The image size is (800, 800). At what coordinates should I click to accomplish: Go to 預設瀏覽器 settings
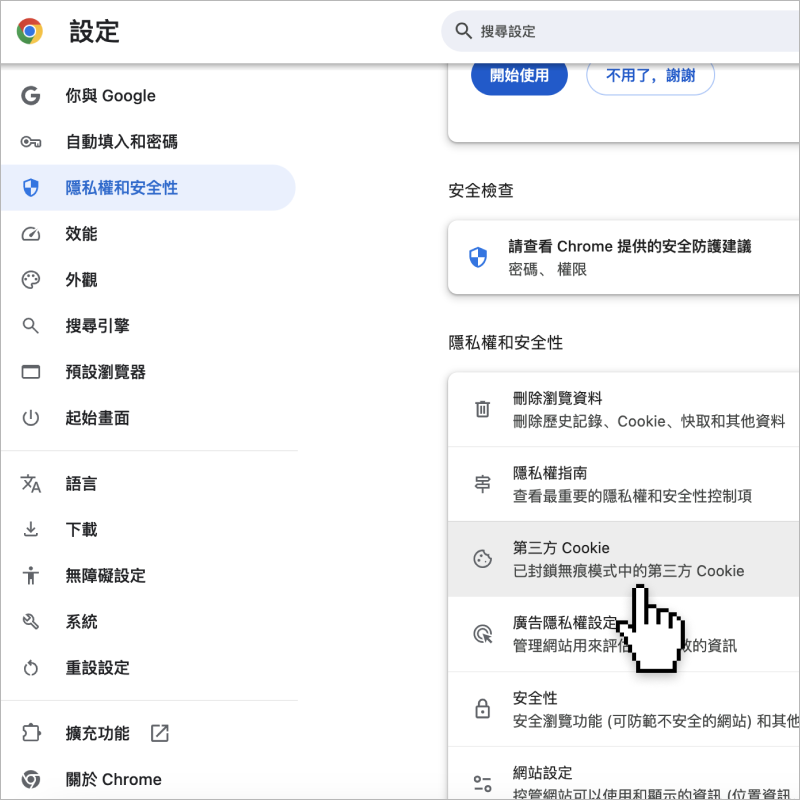tap(148, 372)
